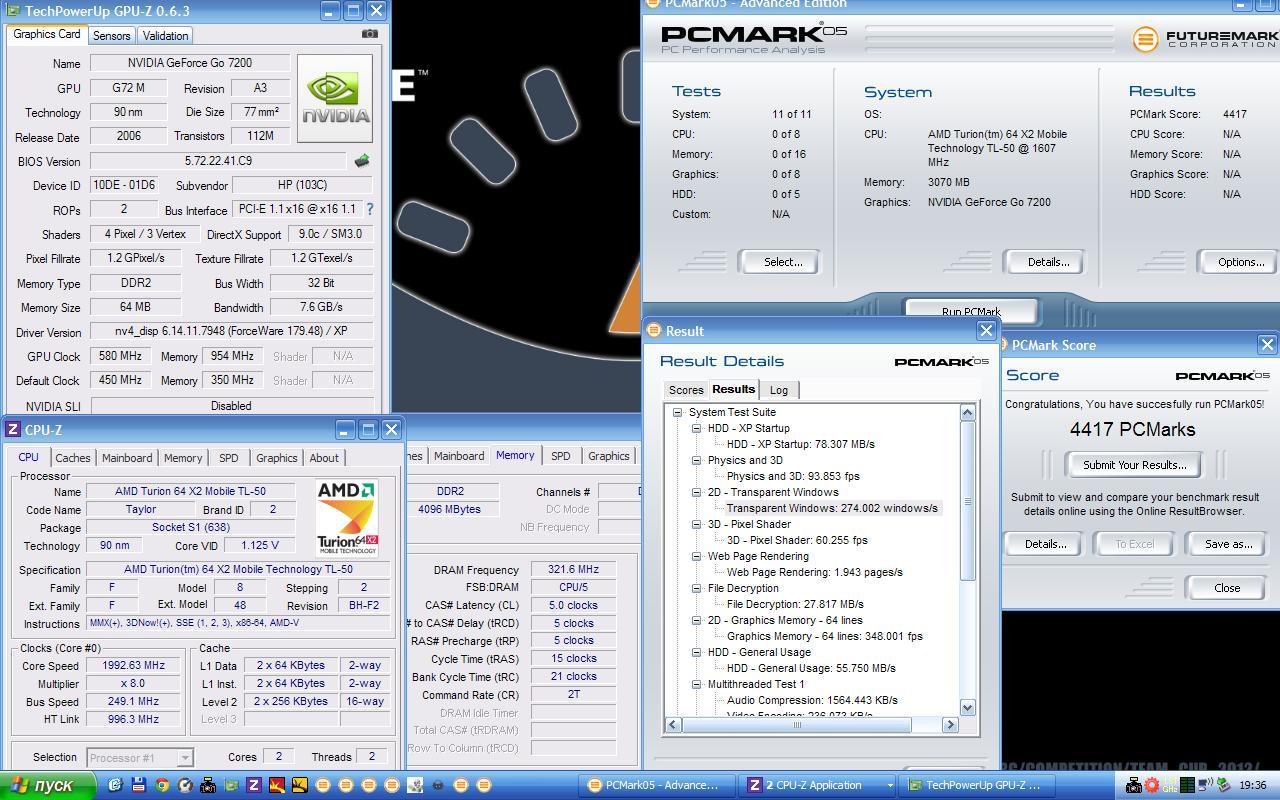Screen dimensions: 1280x800
Task: Select HDD - General Usage: 55.750 MB/s row
Action: 811,668
